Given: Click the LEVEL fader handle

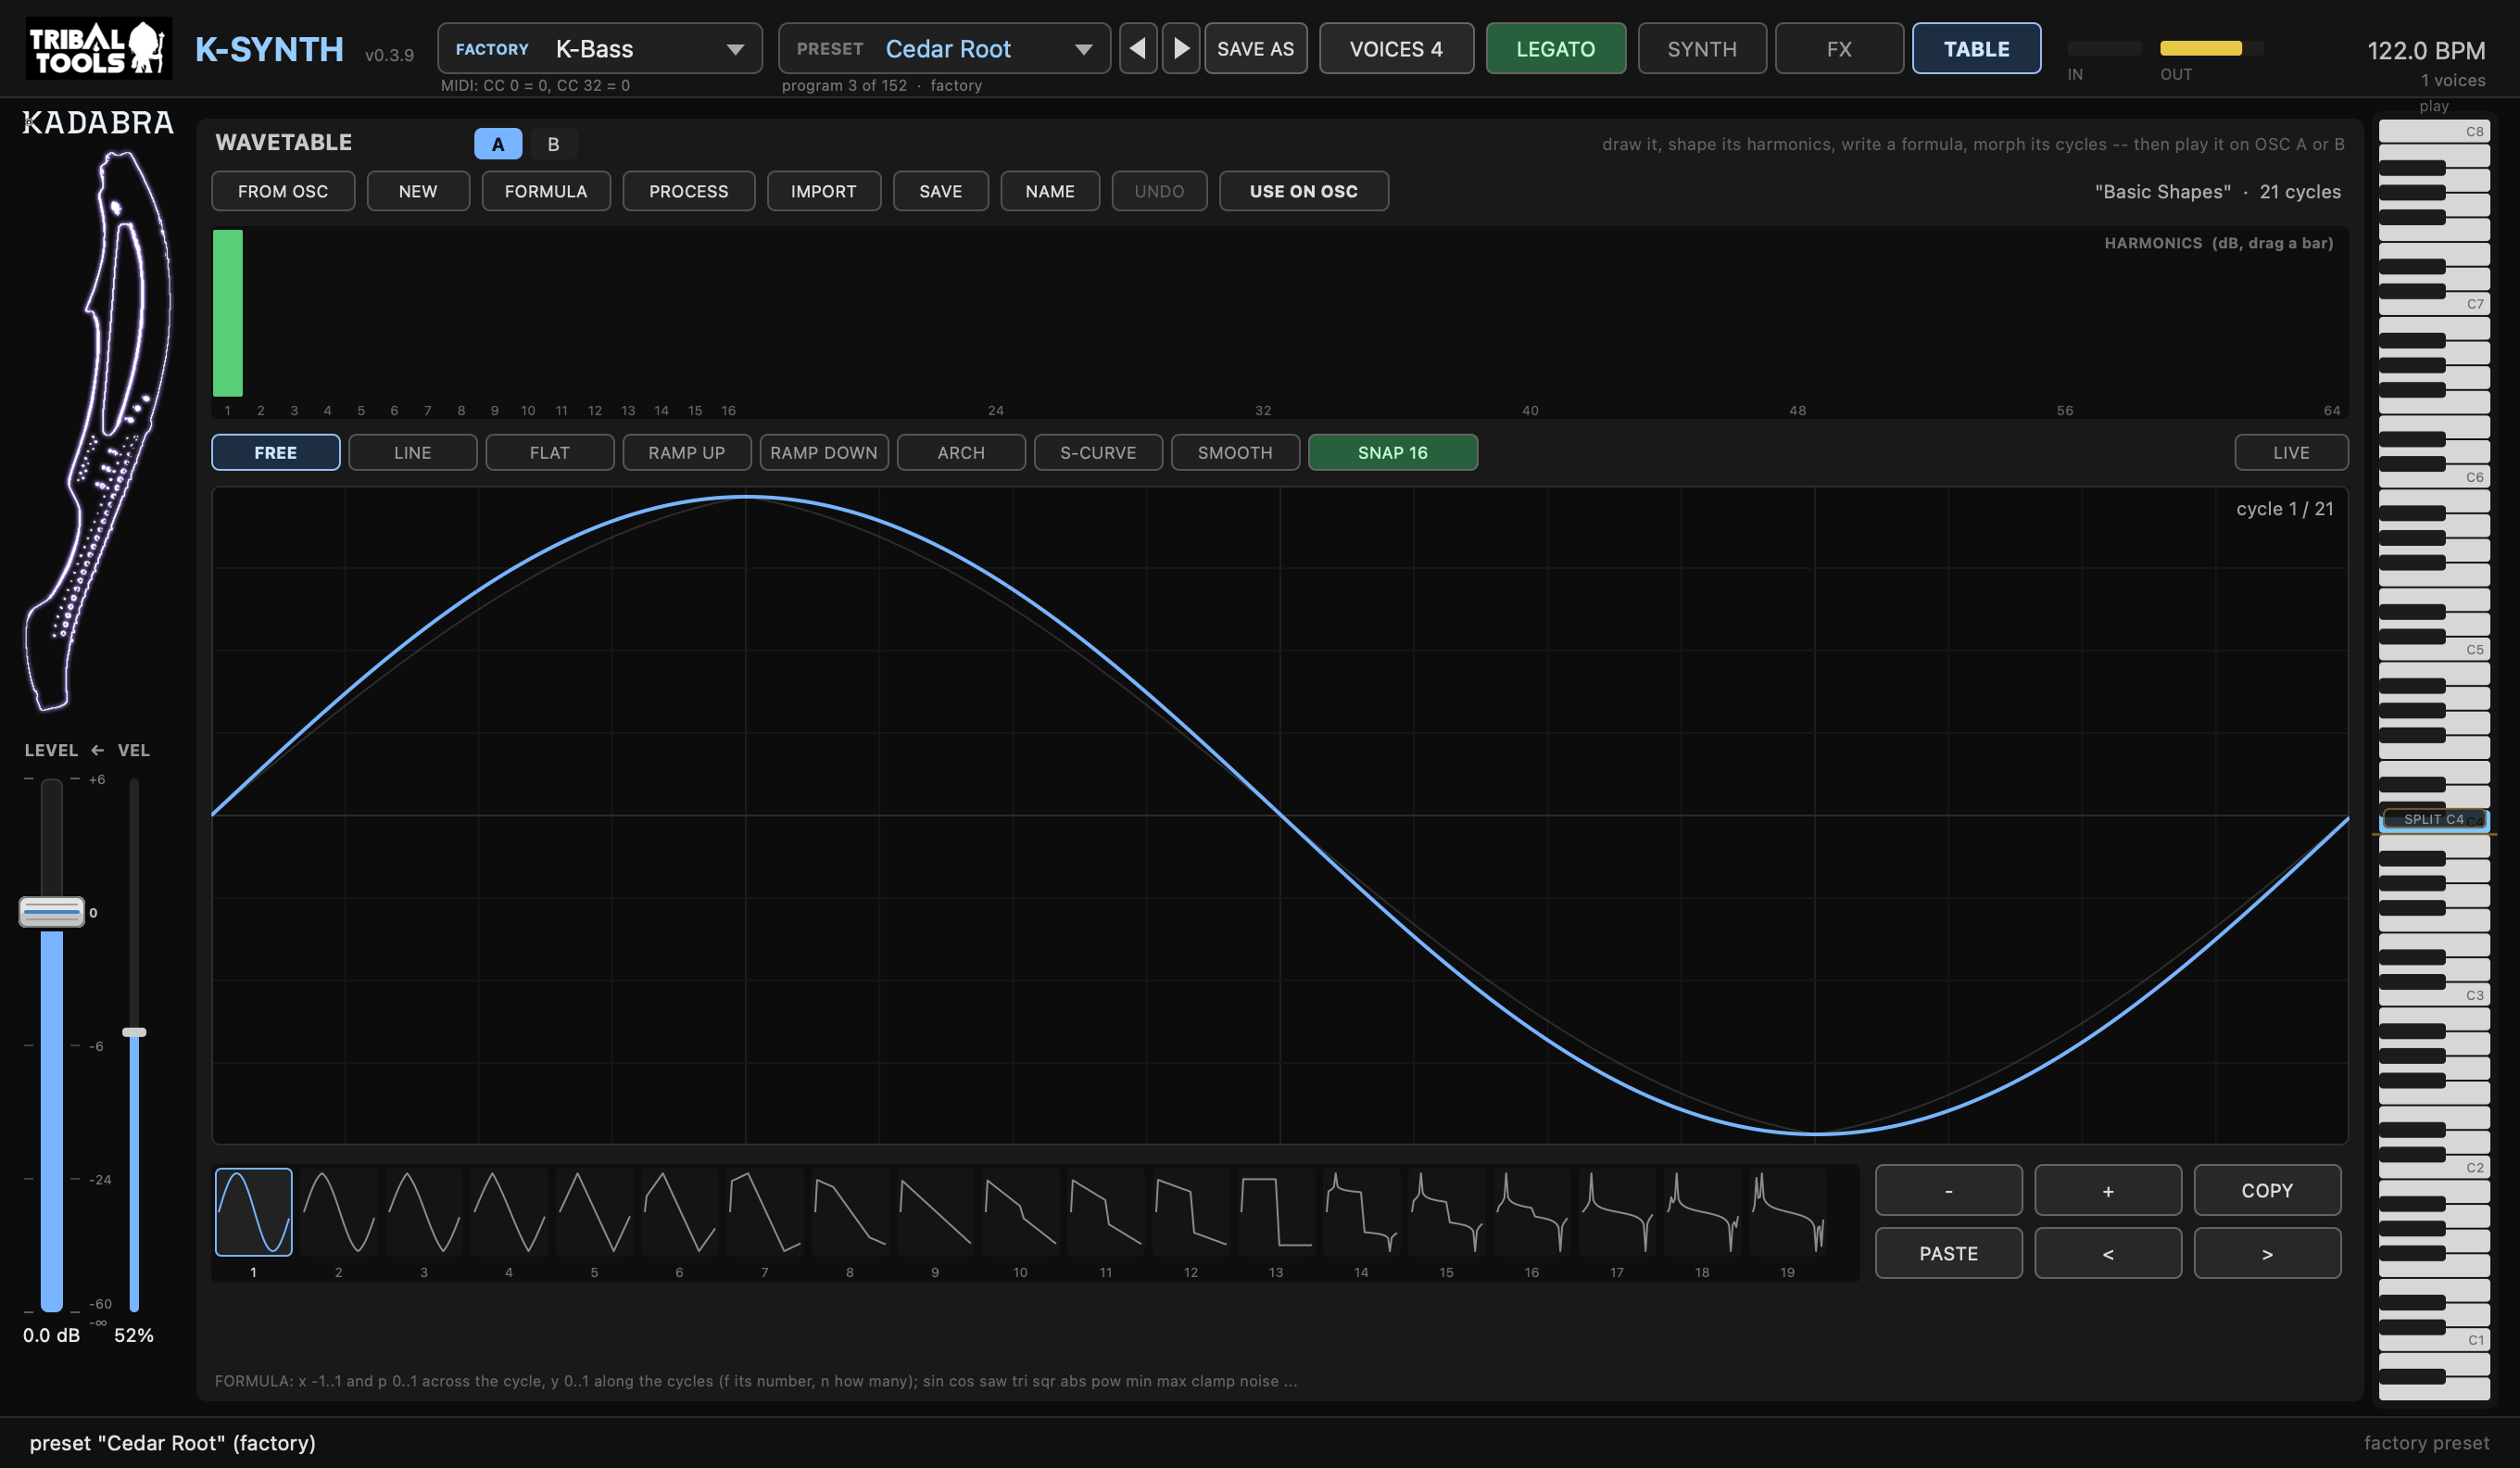Looking at the screenshot, I should coord(52,912).
